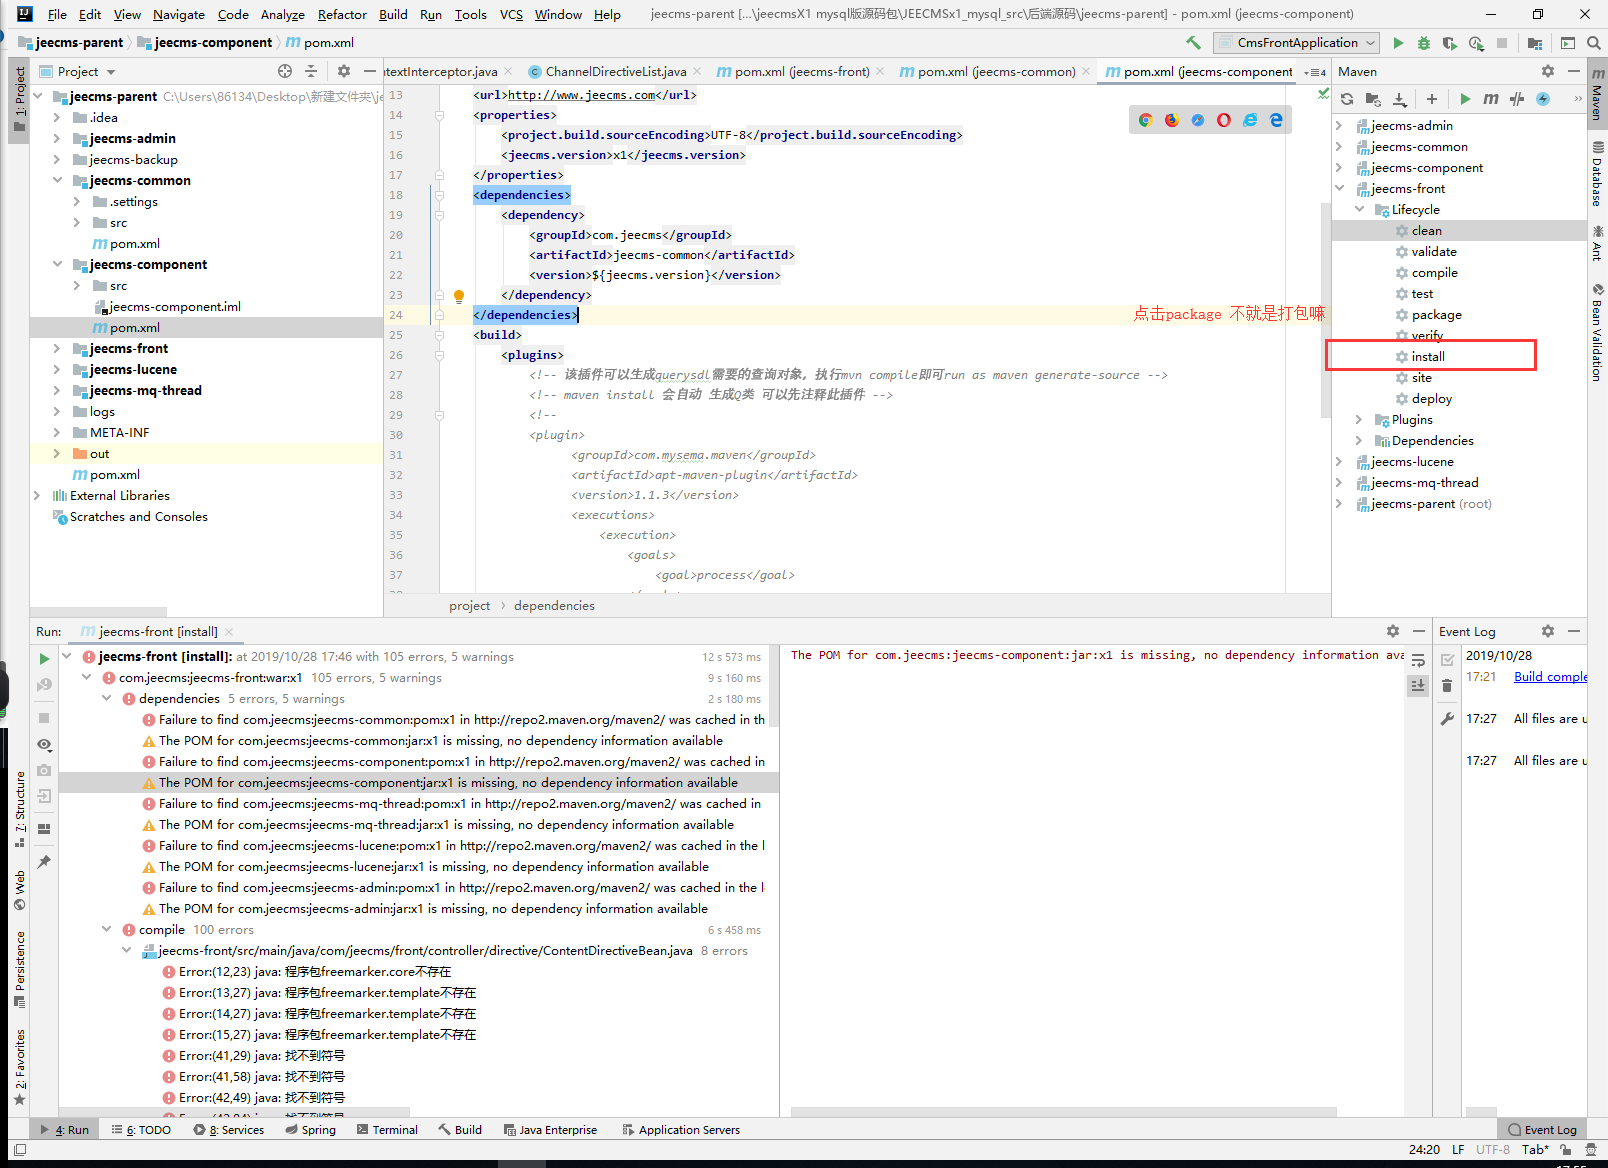Viewport: 1608px width, 1168px height.
Task: Select the package lifecycle phase
Action: pos(1436,315)
